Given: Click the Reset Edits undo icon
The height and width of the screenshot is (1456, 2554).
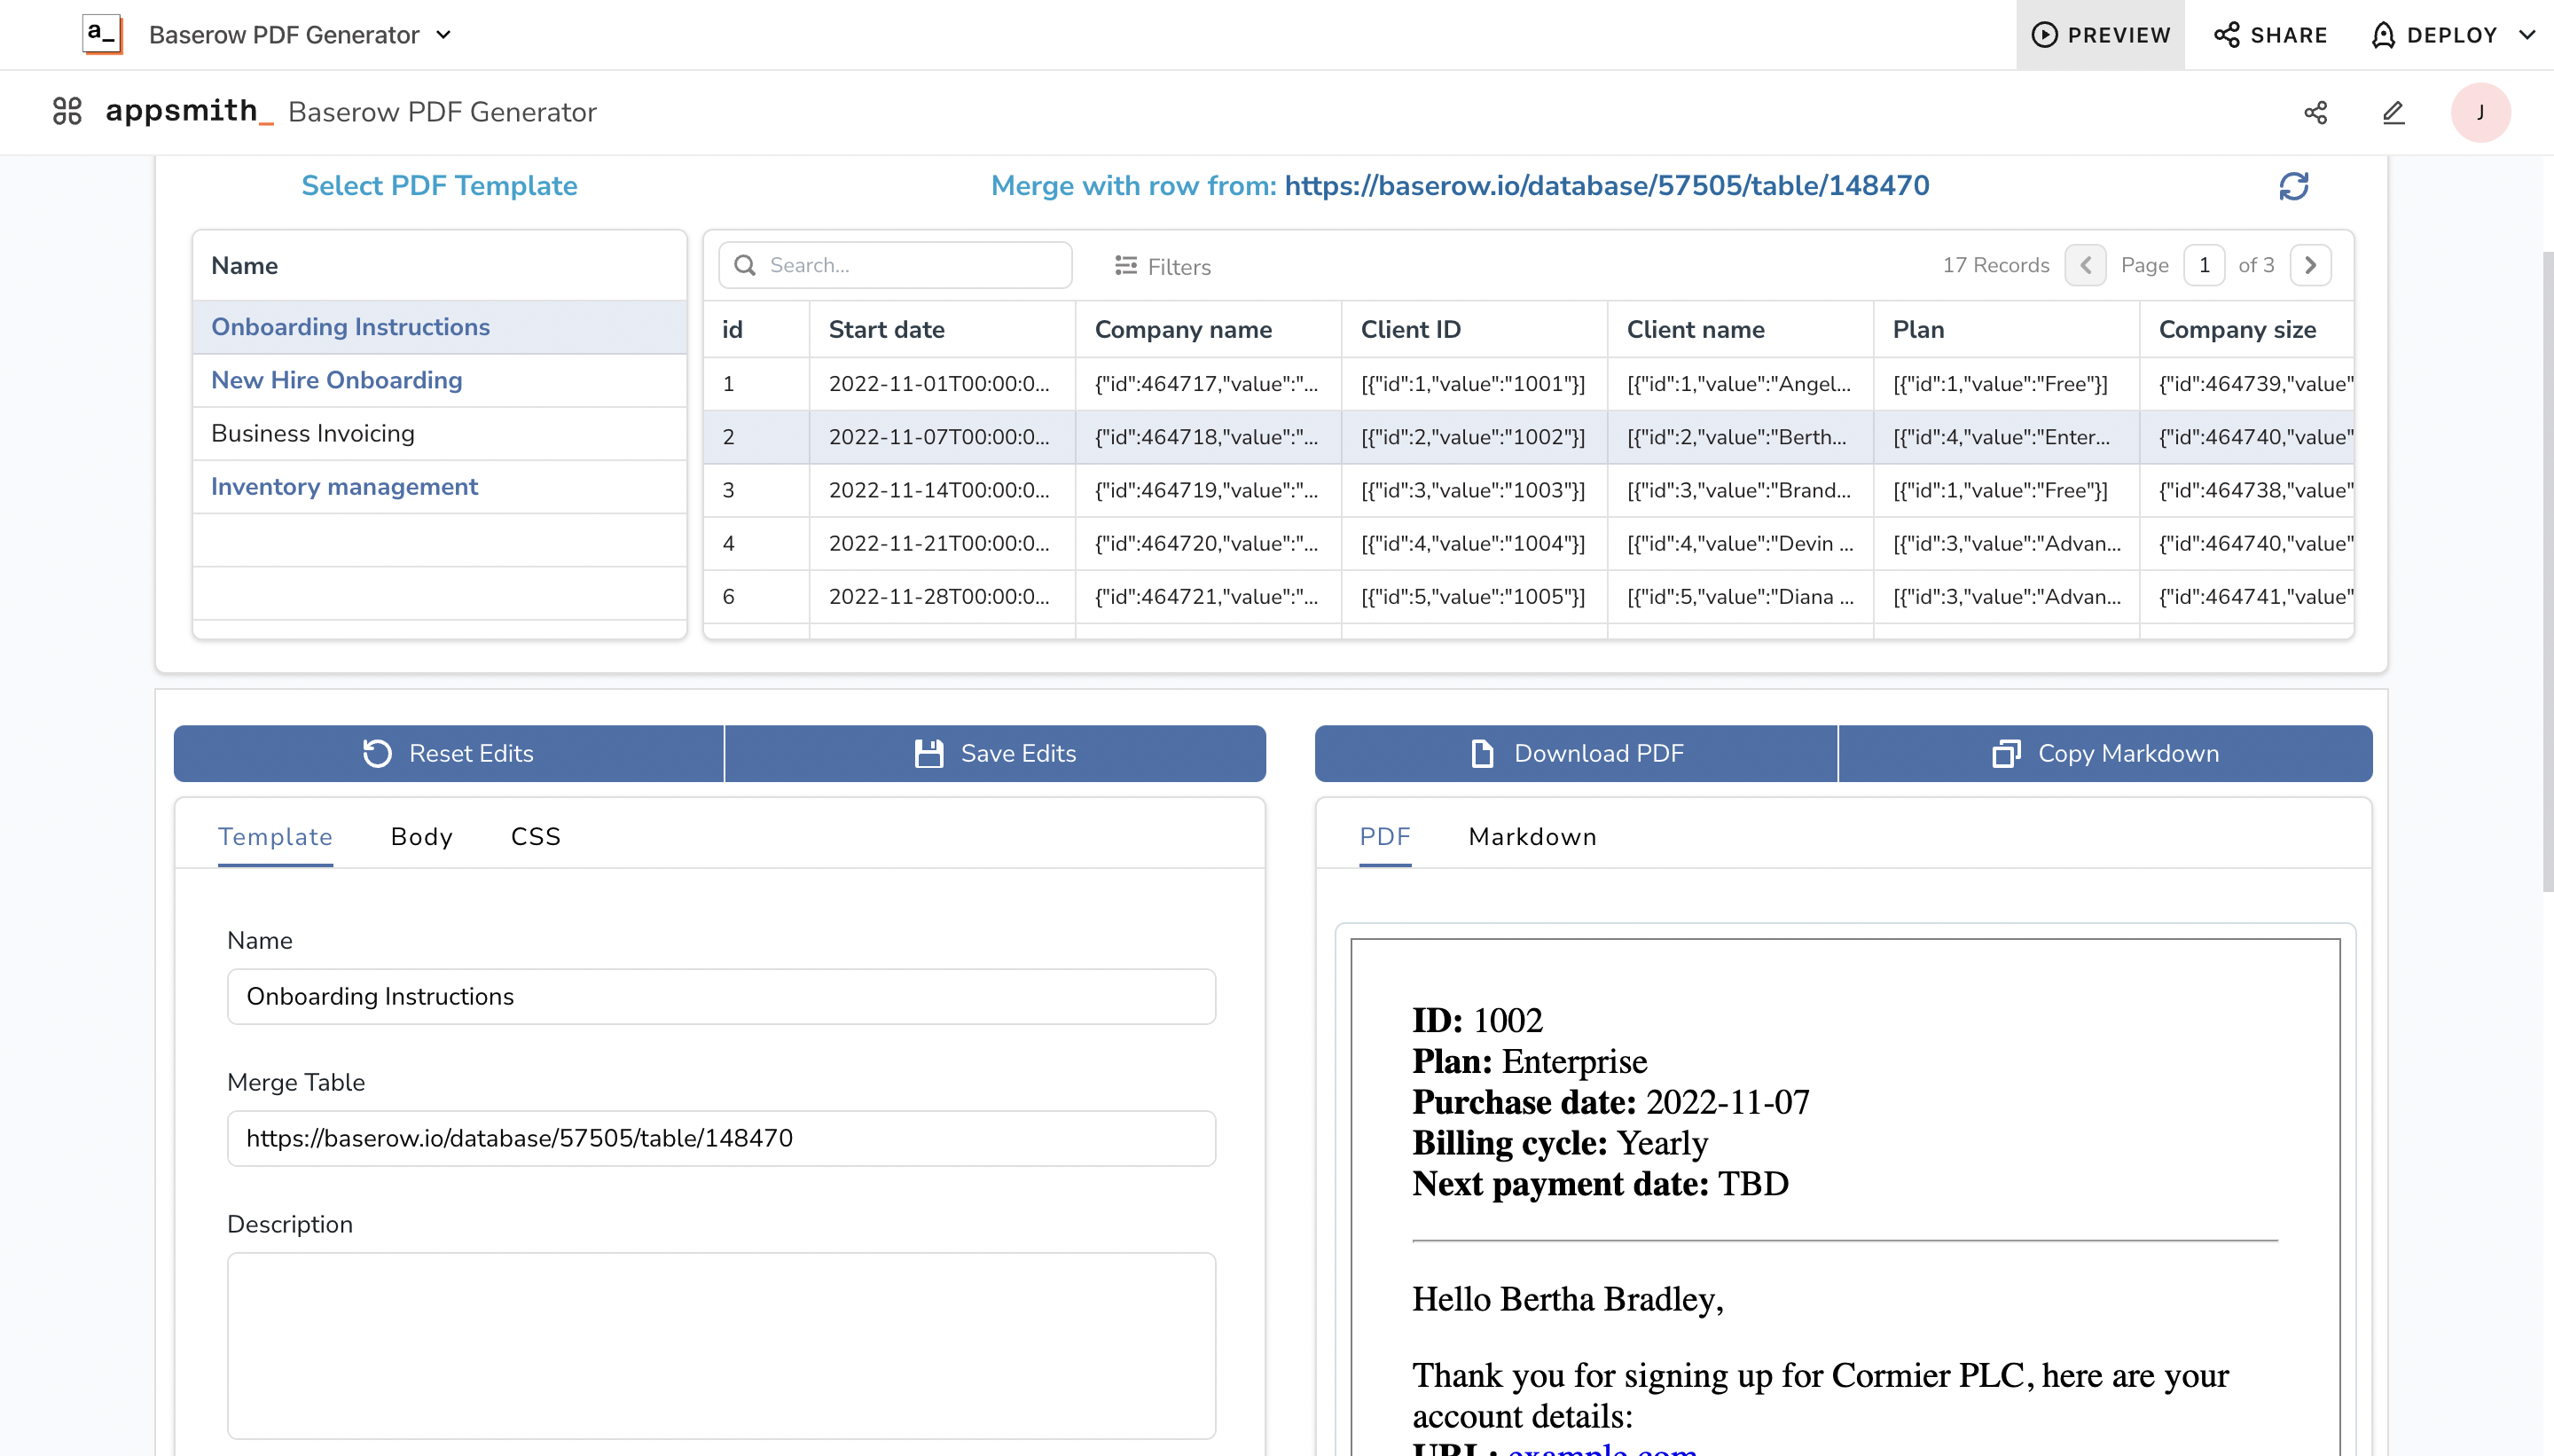Looking at the screenshot, I should point(377,753).
